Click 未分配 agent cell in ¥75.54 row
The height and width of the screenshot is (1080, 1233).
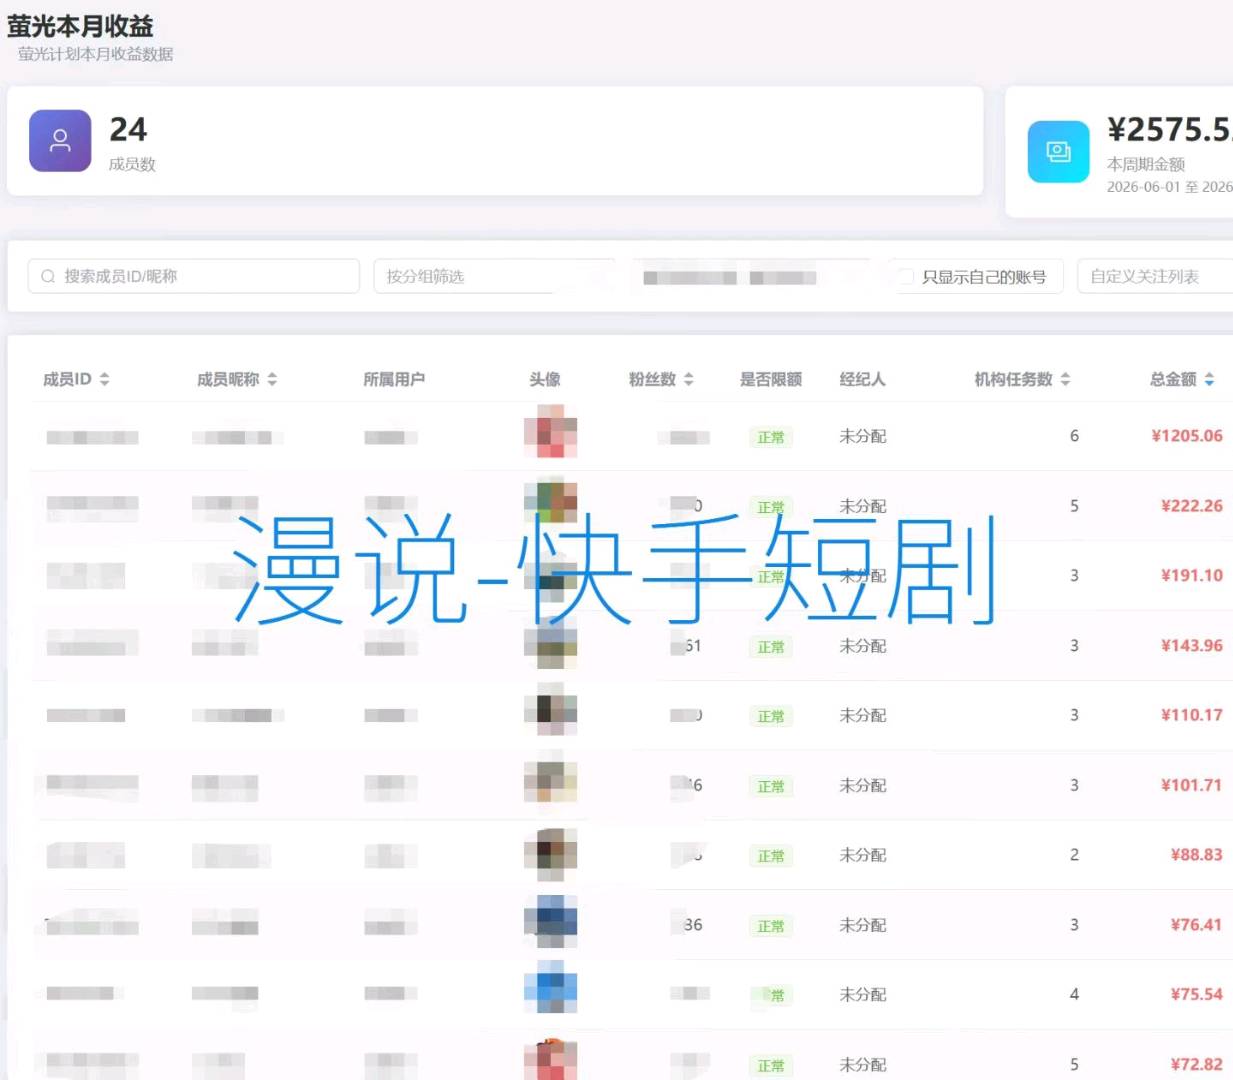pyautogui.click(x=863, y=994)
